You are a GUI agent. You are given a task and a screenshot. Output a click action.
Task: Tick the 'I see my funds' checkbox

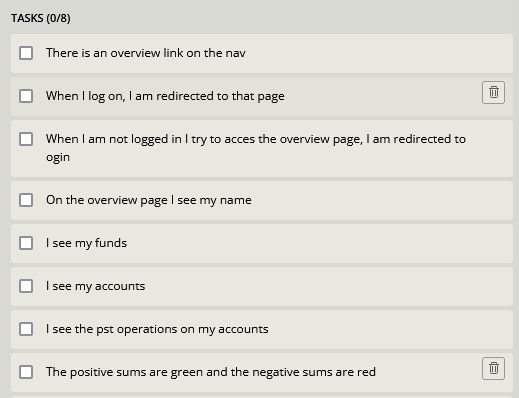click(x=26, y=243)
